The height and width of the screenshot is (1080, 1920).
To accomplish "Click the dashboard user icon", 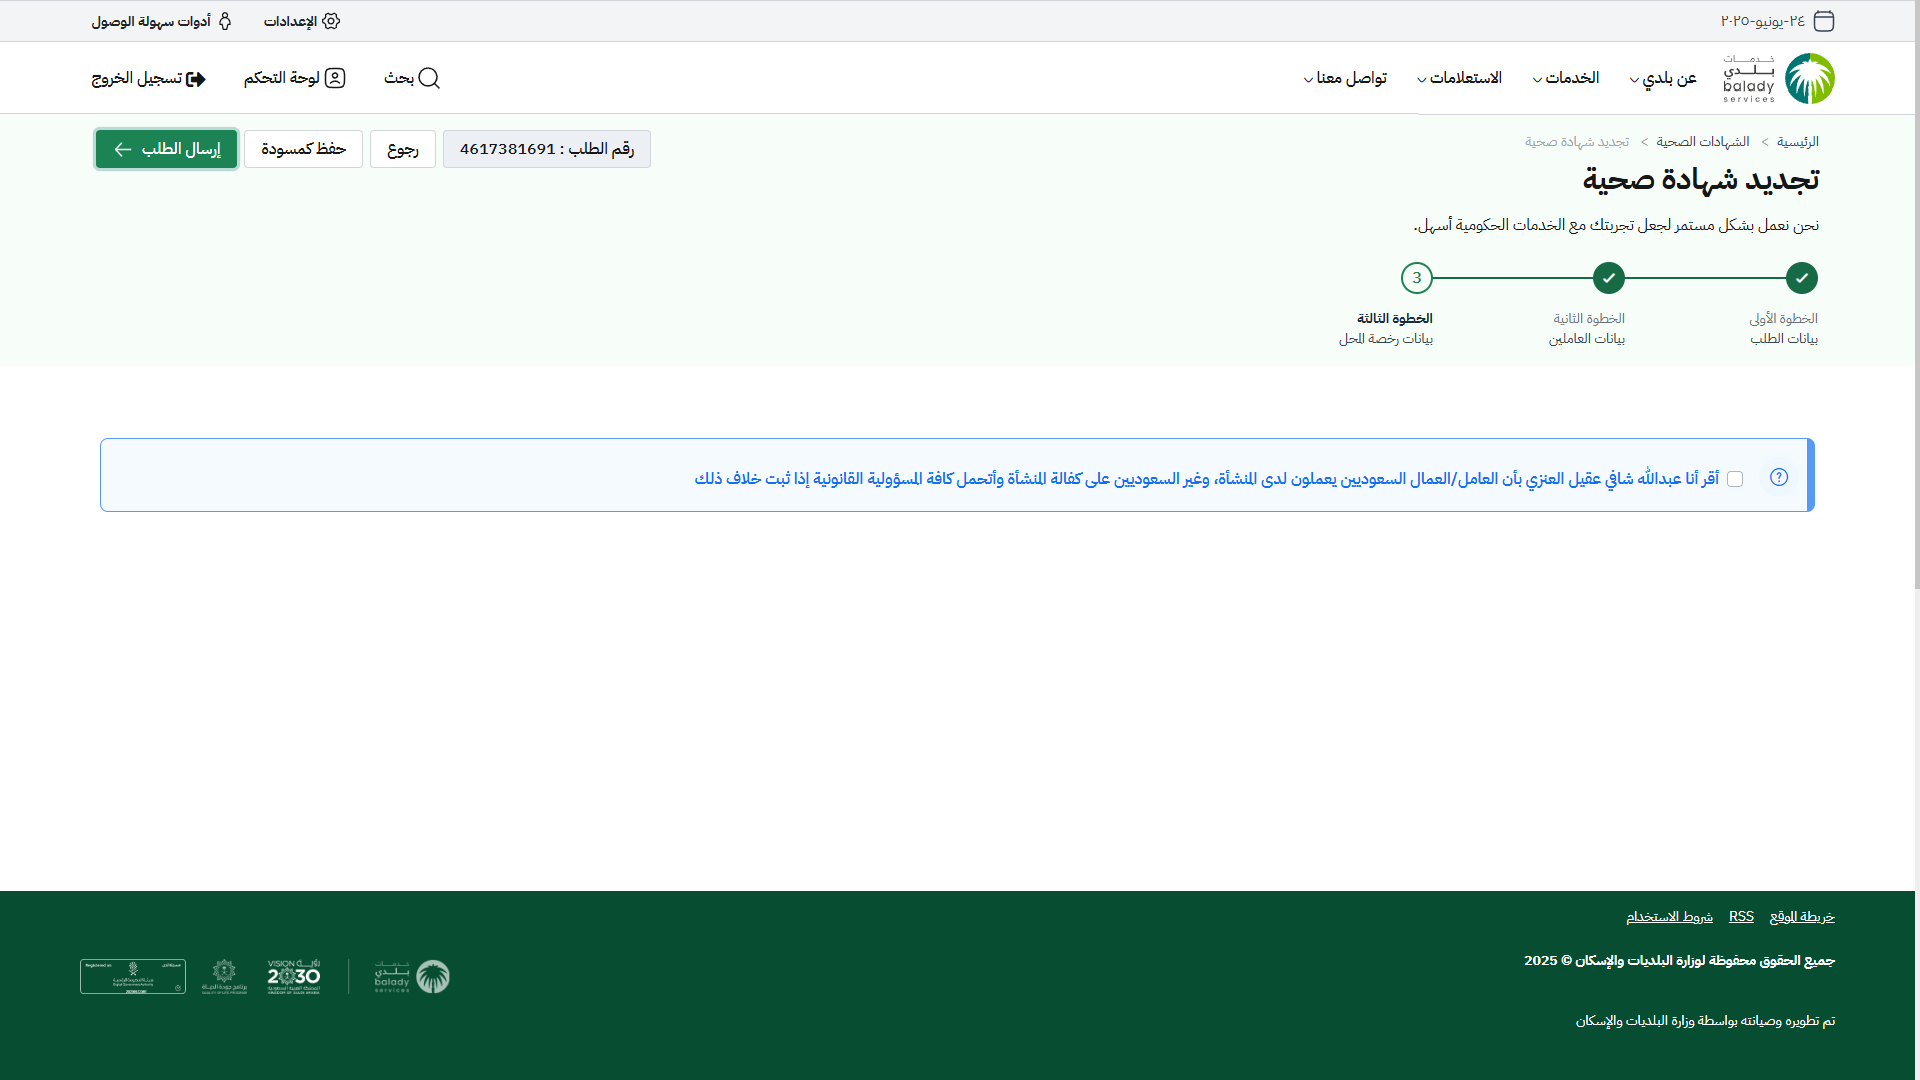I will (335, 78).
